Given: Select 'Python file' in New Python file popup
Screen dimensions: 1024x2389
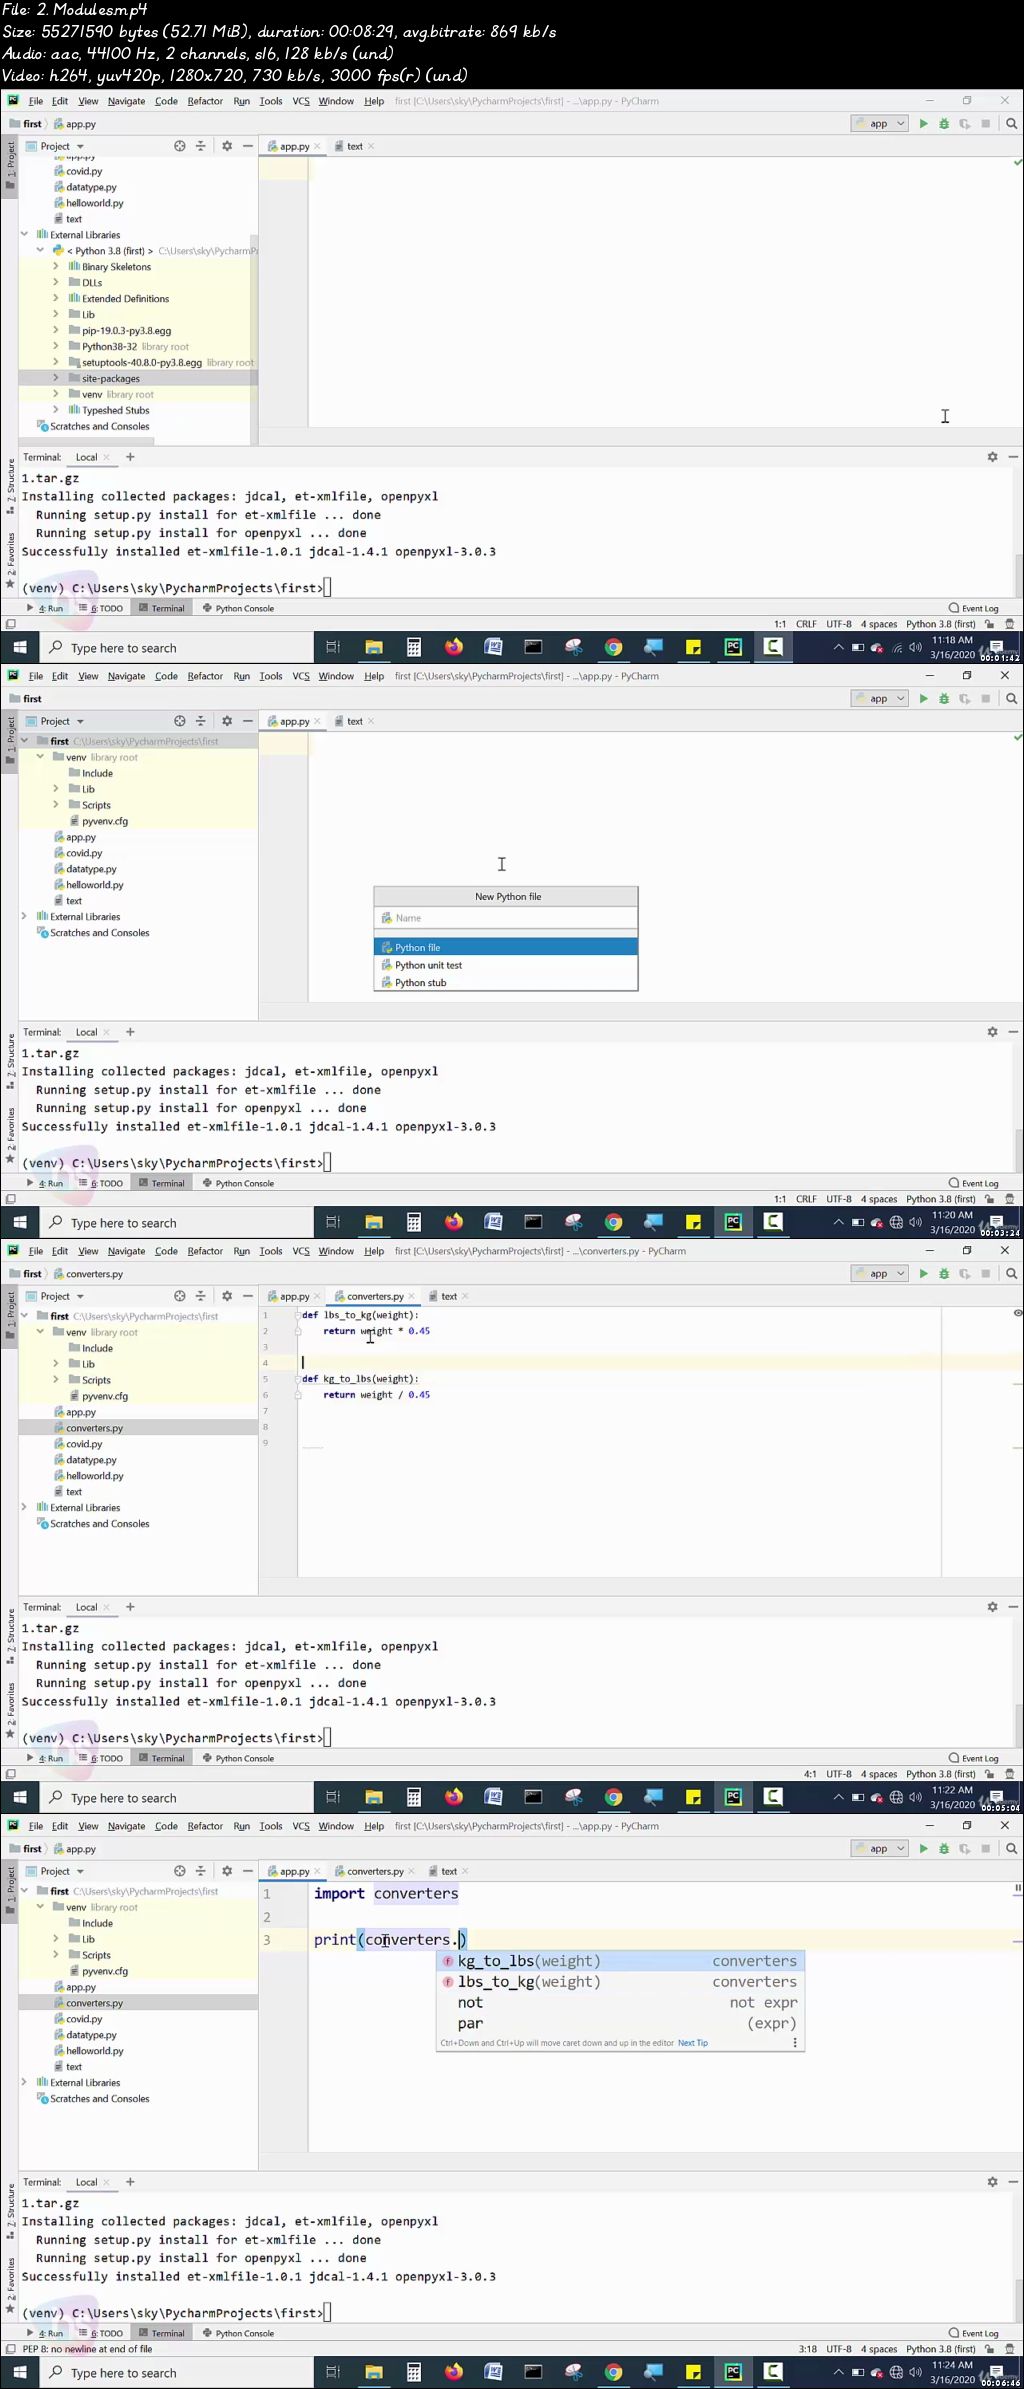Looking at the screenshot, I should (x=506, y=947).
